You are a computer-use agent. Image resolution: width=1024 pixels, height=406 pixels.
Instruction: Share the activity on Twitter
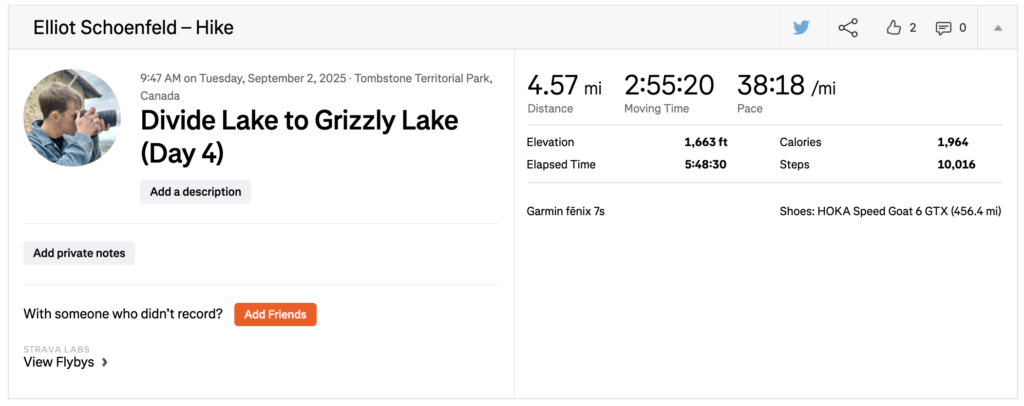tap(801, 28)
